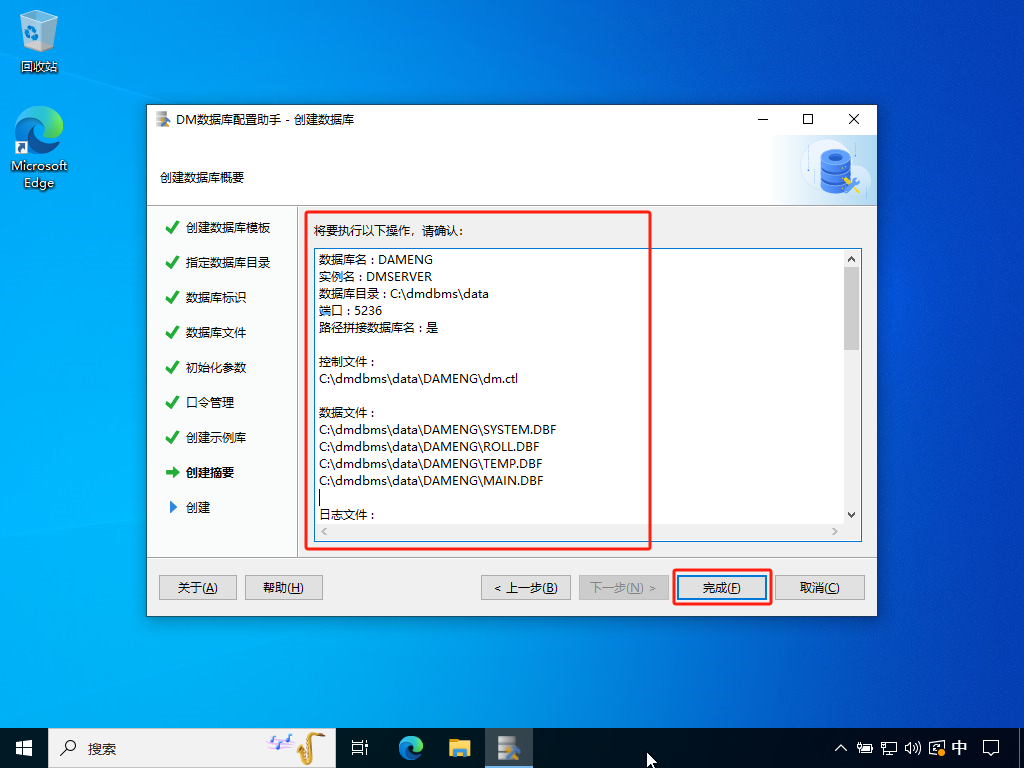Image resolution: width=1024 pixels, height=768 pixels.
Task: Click the 日志文件： heading in summary
Action: click(x=347, y=515)
